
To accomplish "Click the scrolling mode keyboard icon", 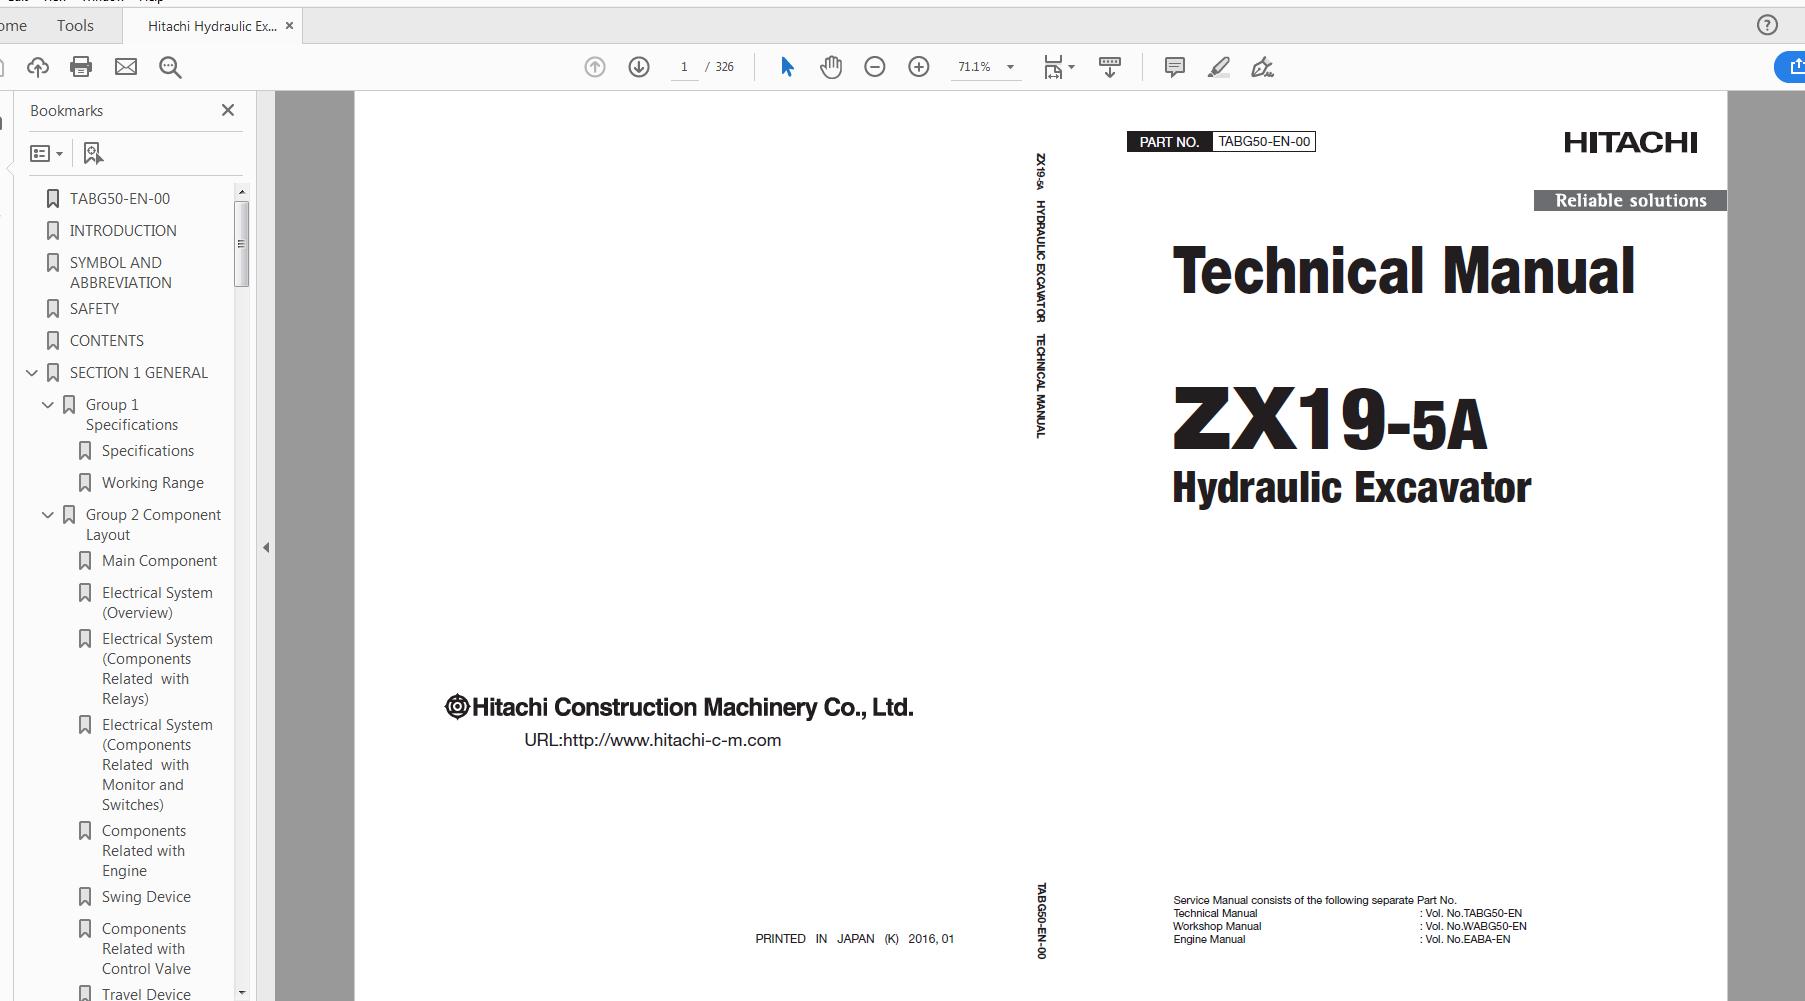I will (1110, 67).
